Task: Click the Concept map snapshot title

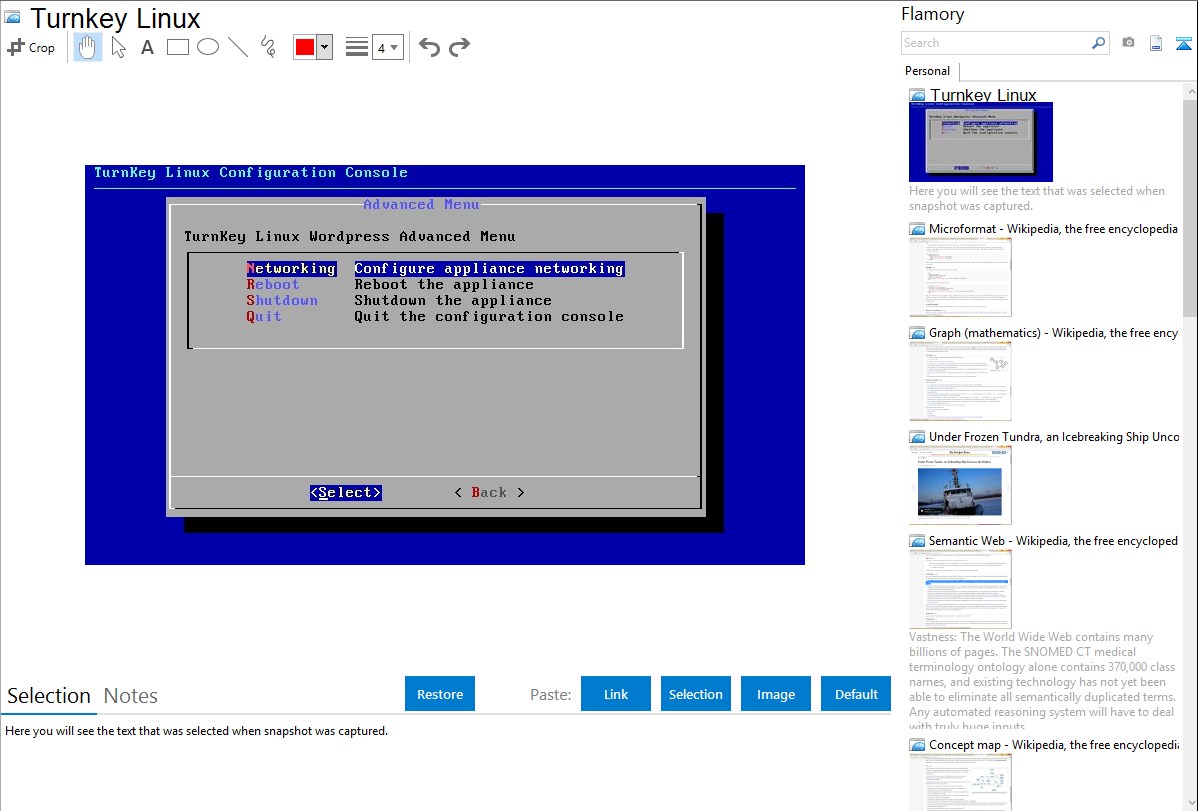Action: coord(1054,744)
